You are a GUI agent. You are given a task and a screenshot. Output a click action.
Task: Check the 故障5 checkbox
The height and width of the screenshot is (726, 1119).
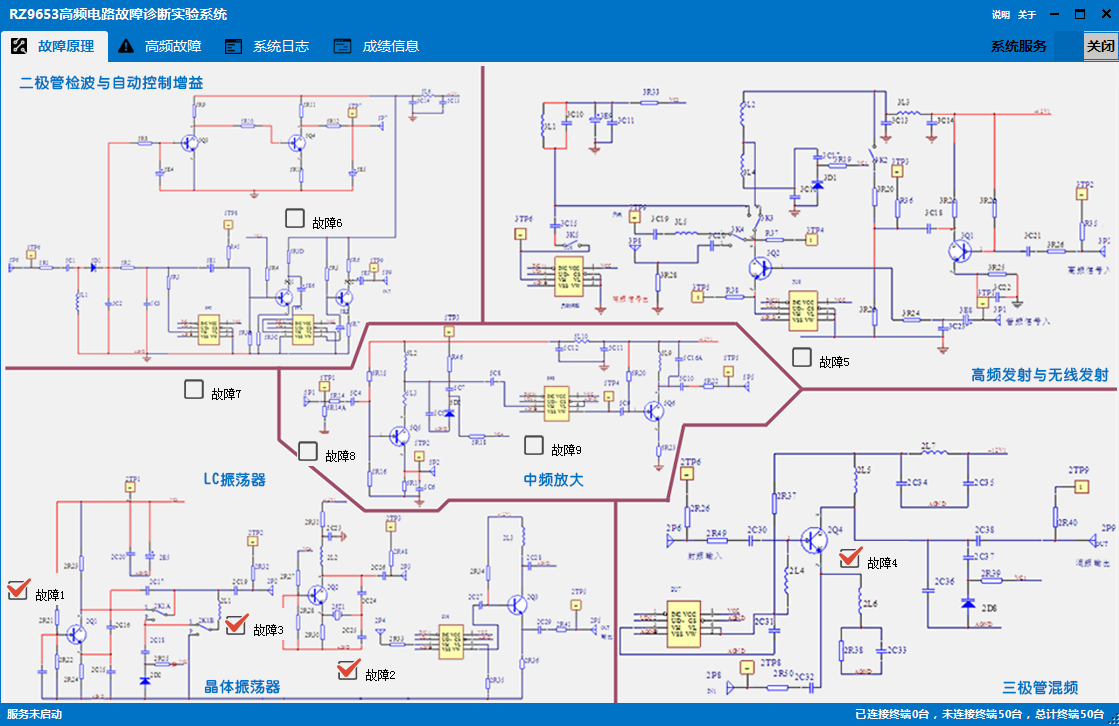tap(801, 357)
